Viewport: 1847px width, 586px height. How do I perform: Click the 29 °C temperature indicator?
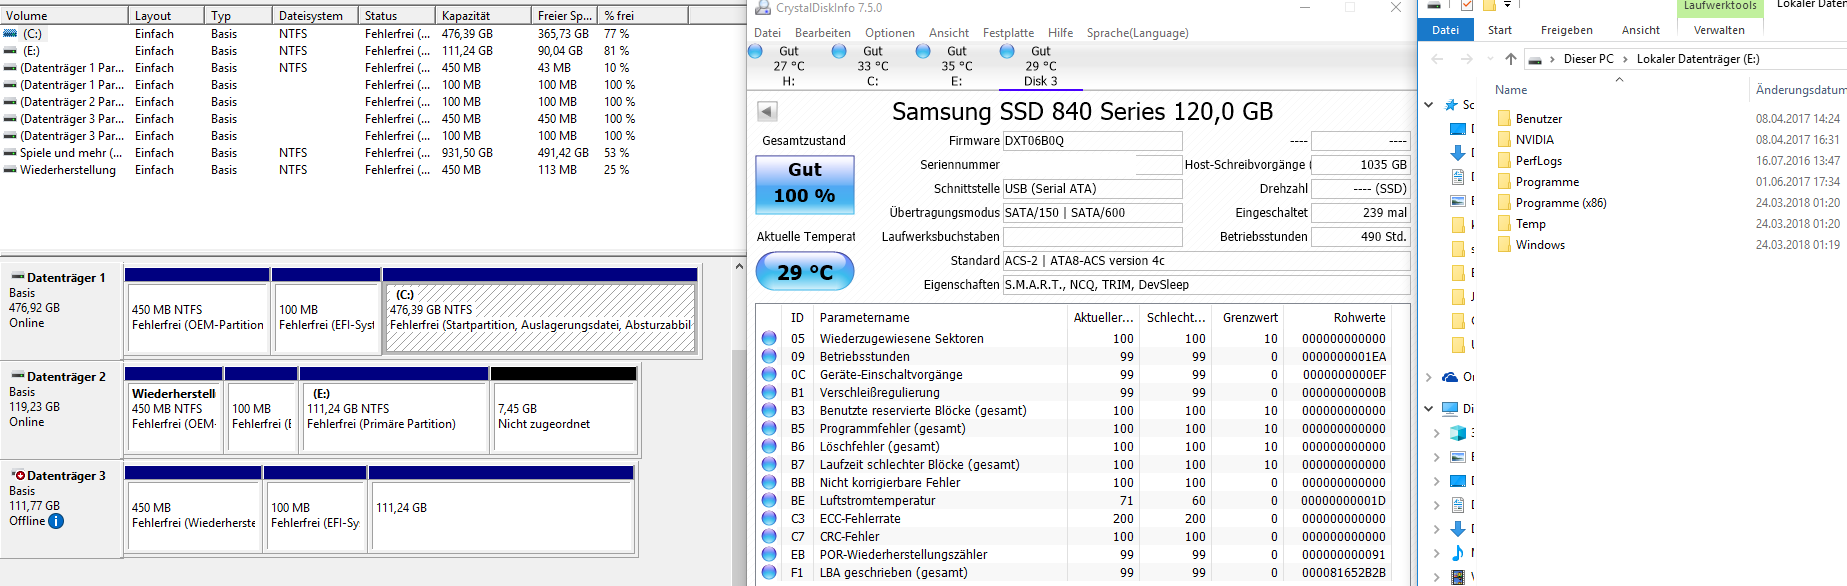pyautogui.click(x=805, y=271)
